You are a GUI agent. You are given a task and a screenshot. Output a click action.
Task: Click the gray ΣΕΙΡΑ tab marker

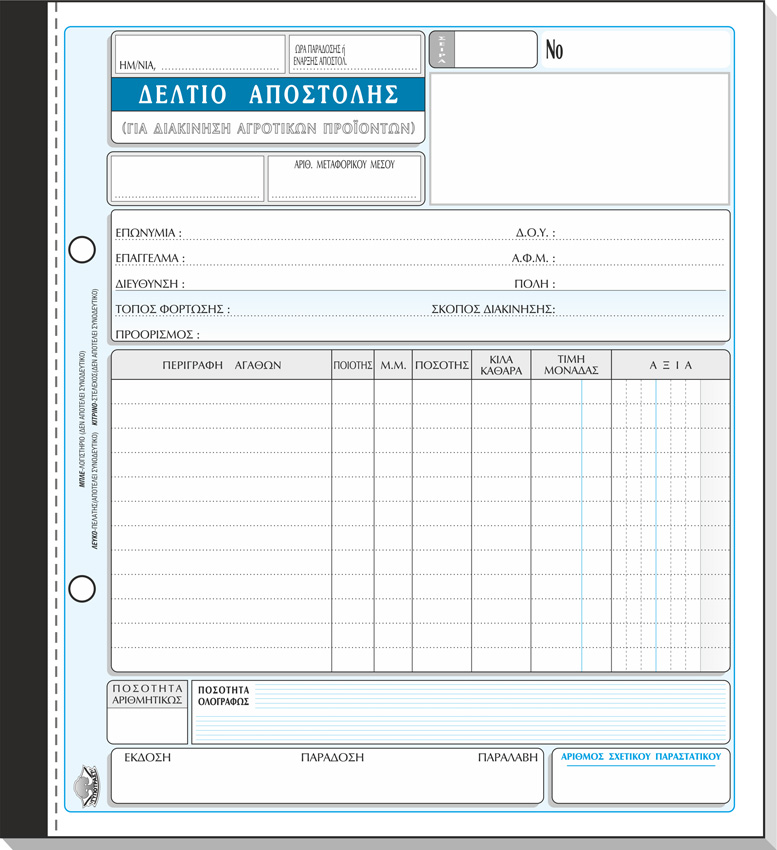[x=442, y=49]
